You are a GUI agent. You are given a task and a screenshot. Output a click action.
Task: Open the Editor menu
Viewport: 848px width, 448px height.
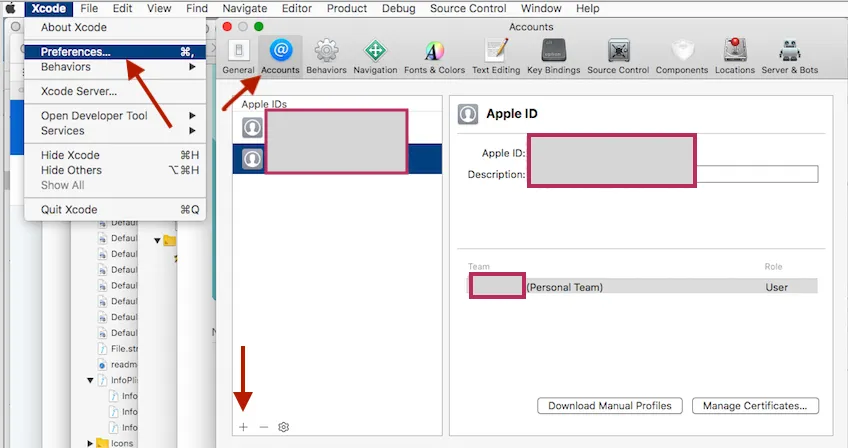(x=297, y=8)
